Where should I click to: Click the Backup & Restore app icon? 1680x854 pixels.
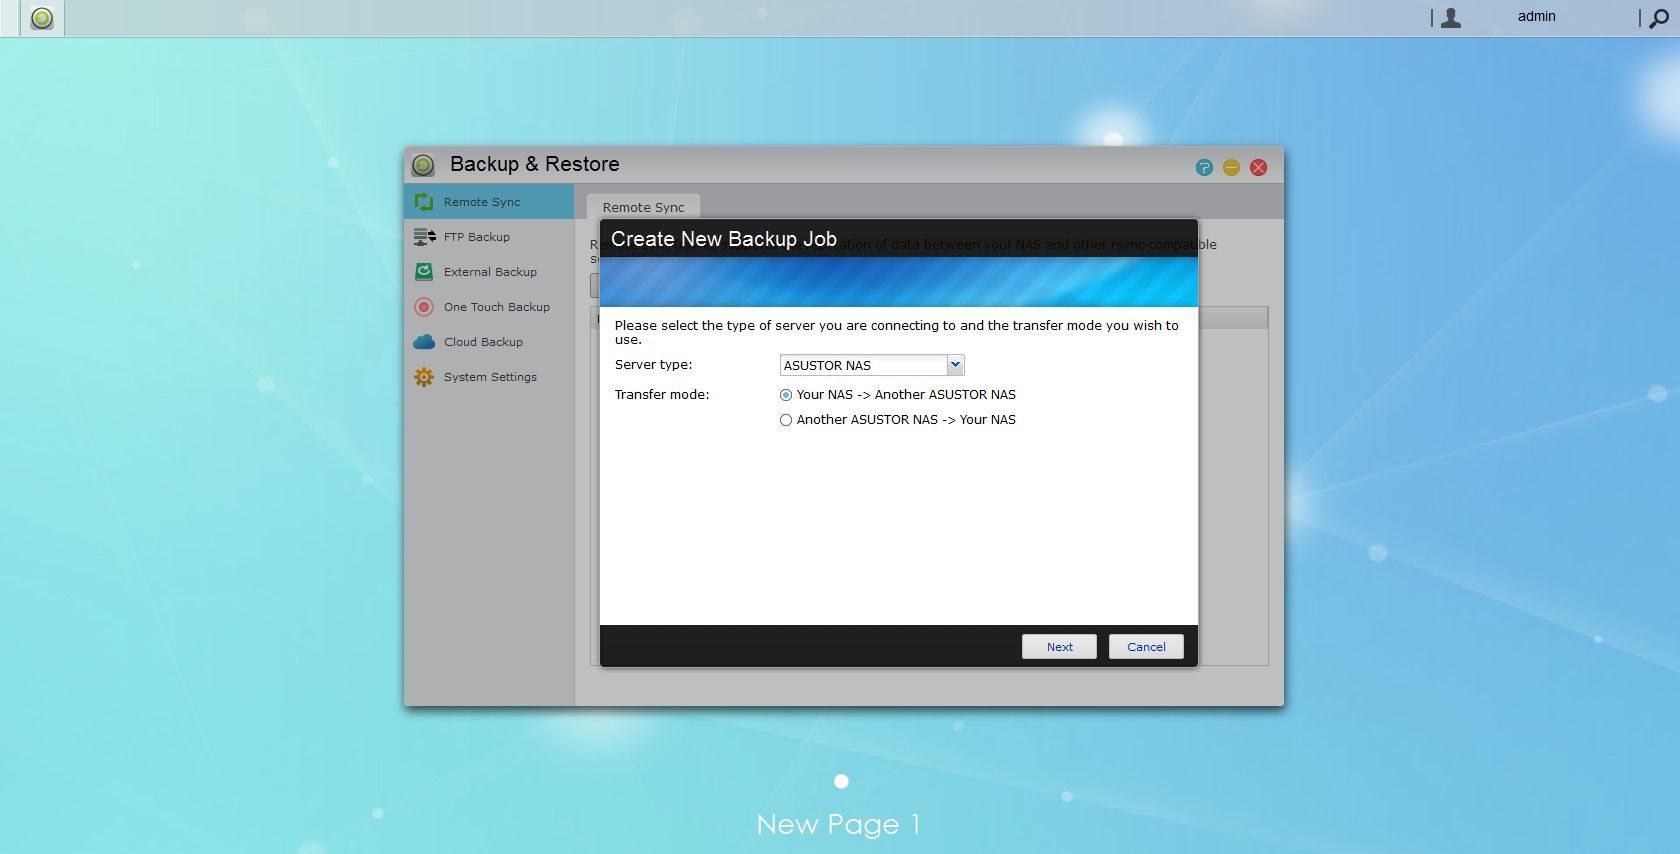click(x=423, y=165)
